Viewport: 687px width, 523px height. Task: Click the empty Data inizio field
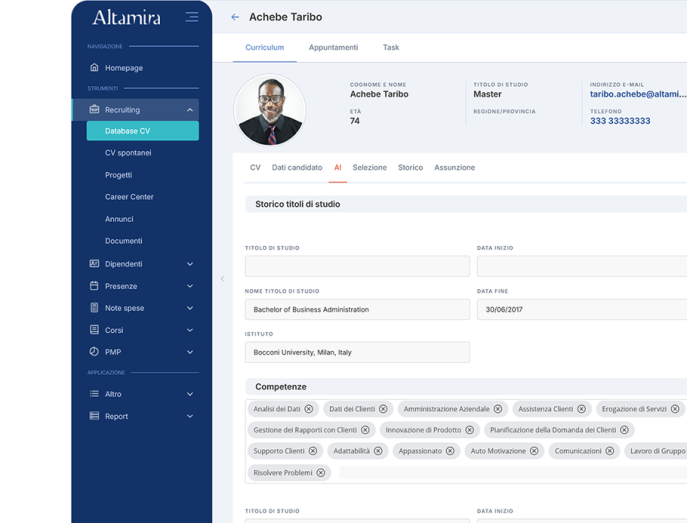(x=582, y=266)
